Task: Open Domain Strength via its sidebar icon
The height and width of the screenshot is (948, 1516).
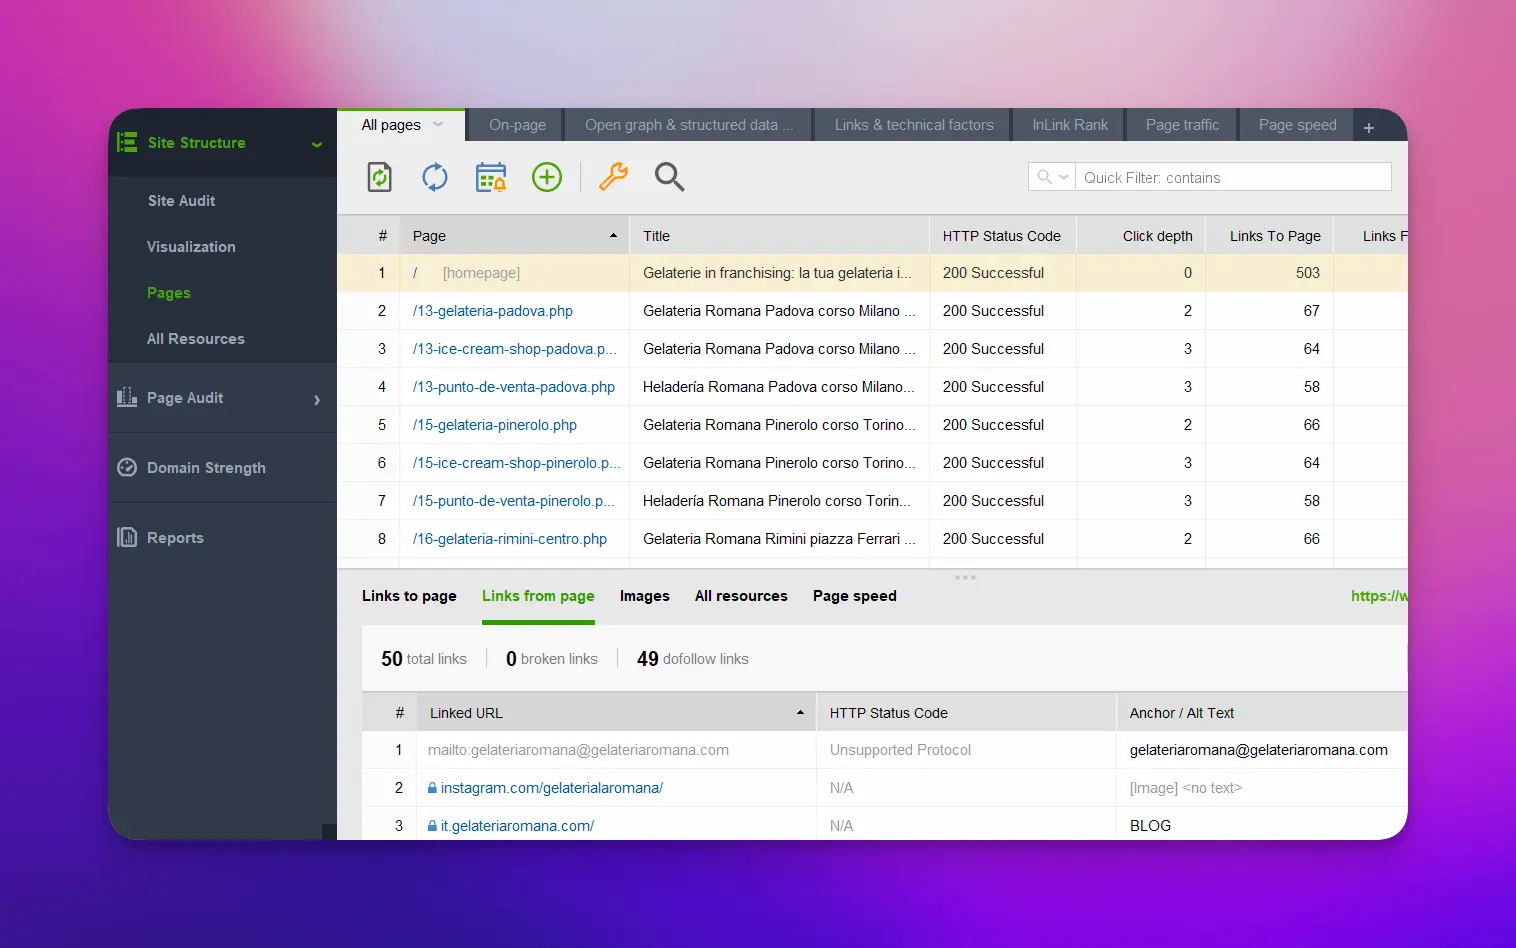Action: click(127, 467)
